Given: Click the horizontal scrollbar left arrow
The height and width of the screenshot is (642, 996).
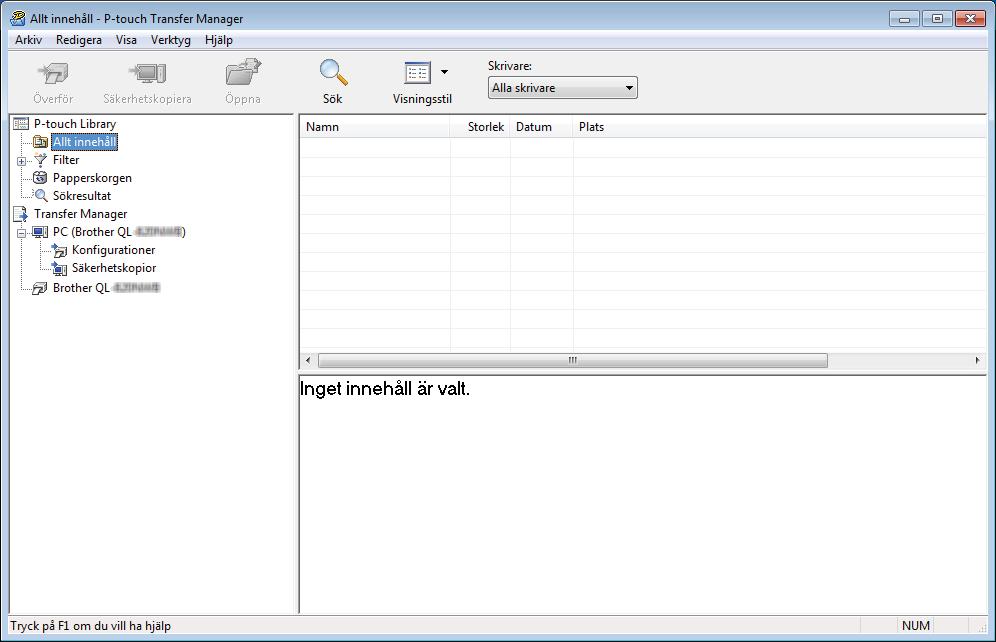Looking at the screenshot, I should tap(308, 360).
